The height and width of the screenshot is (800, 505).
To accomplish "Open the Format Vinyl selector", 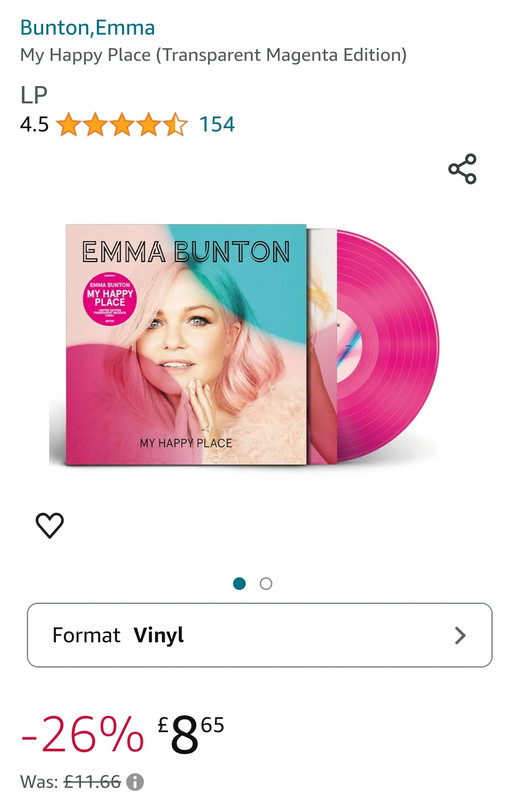I will 260,635.
